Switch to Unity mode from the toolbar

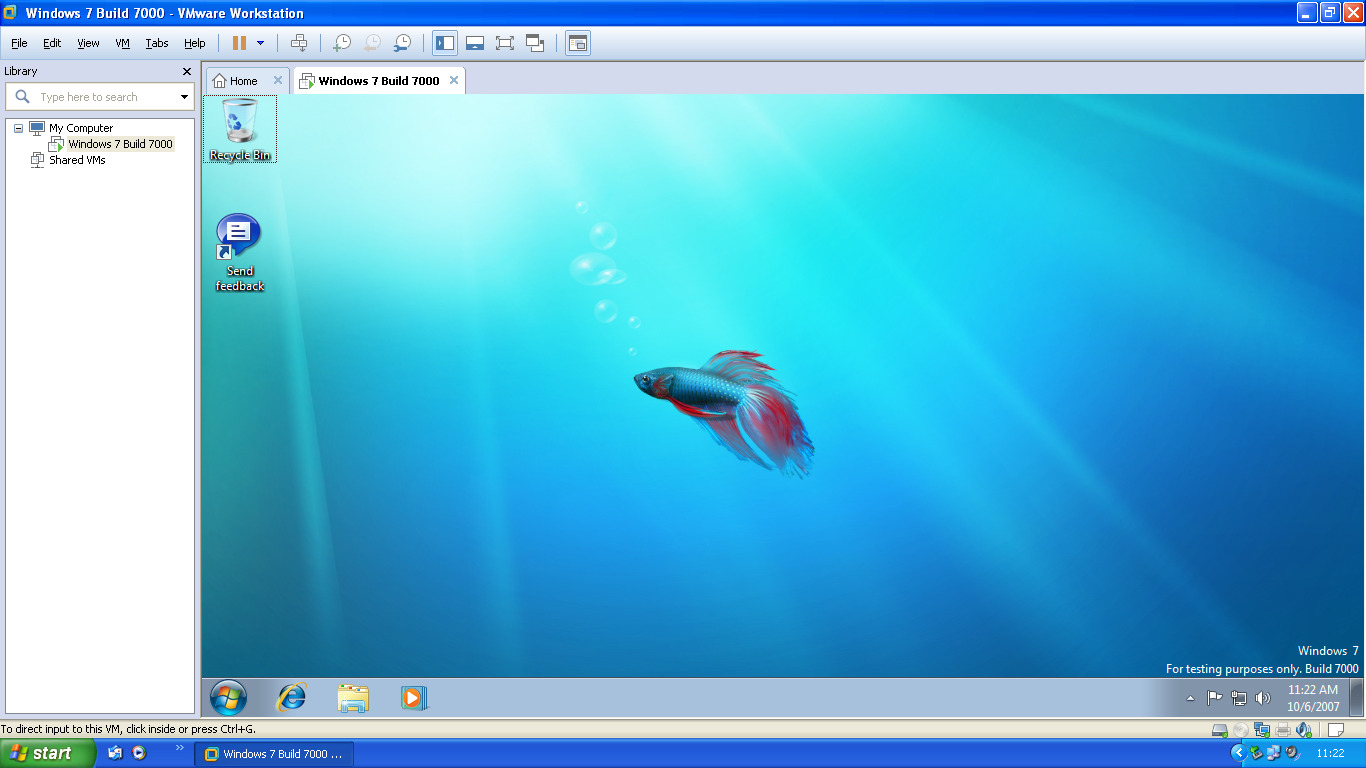[535, 43]
